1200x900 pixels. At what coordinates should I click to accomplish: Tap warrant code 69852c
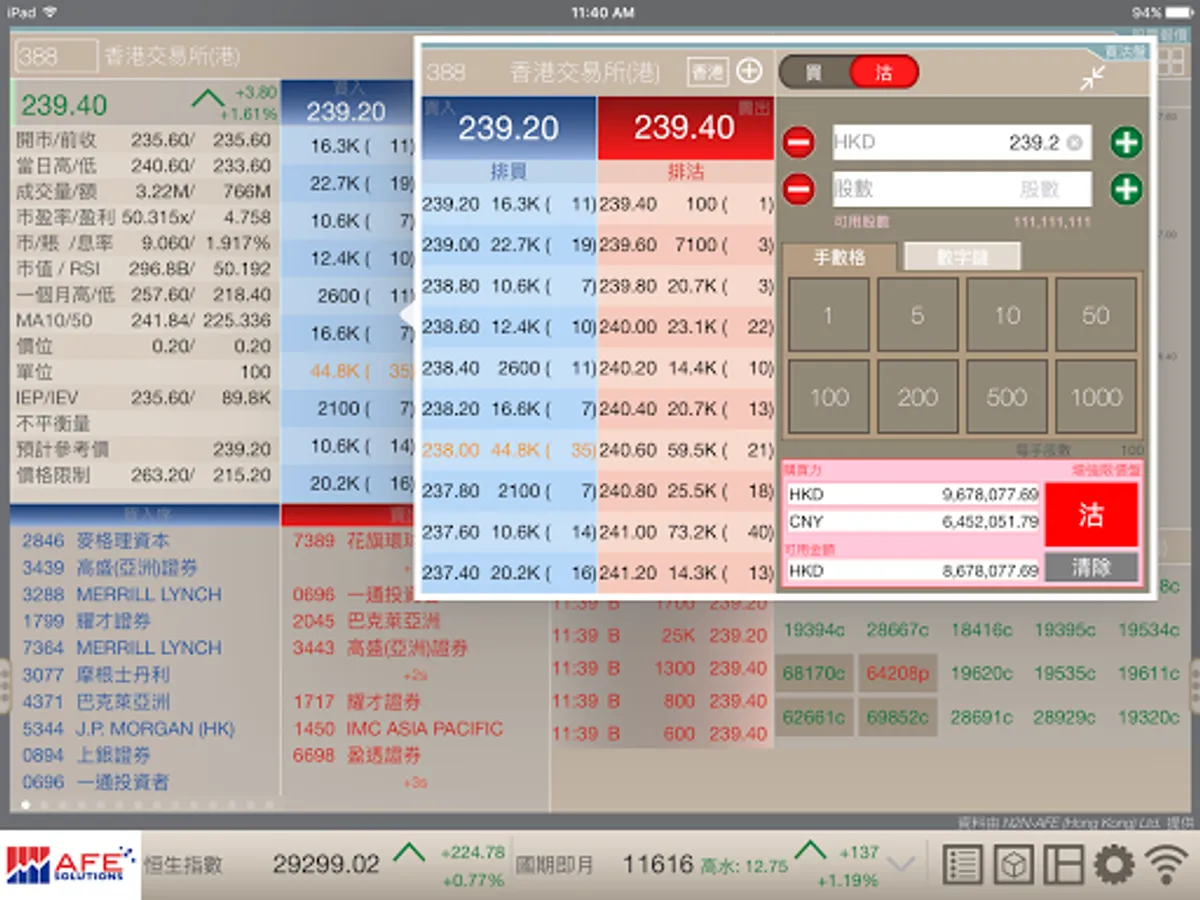(x=898, y=717)
